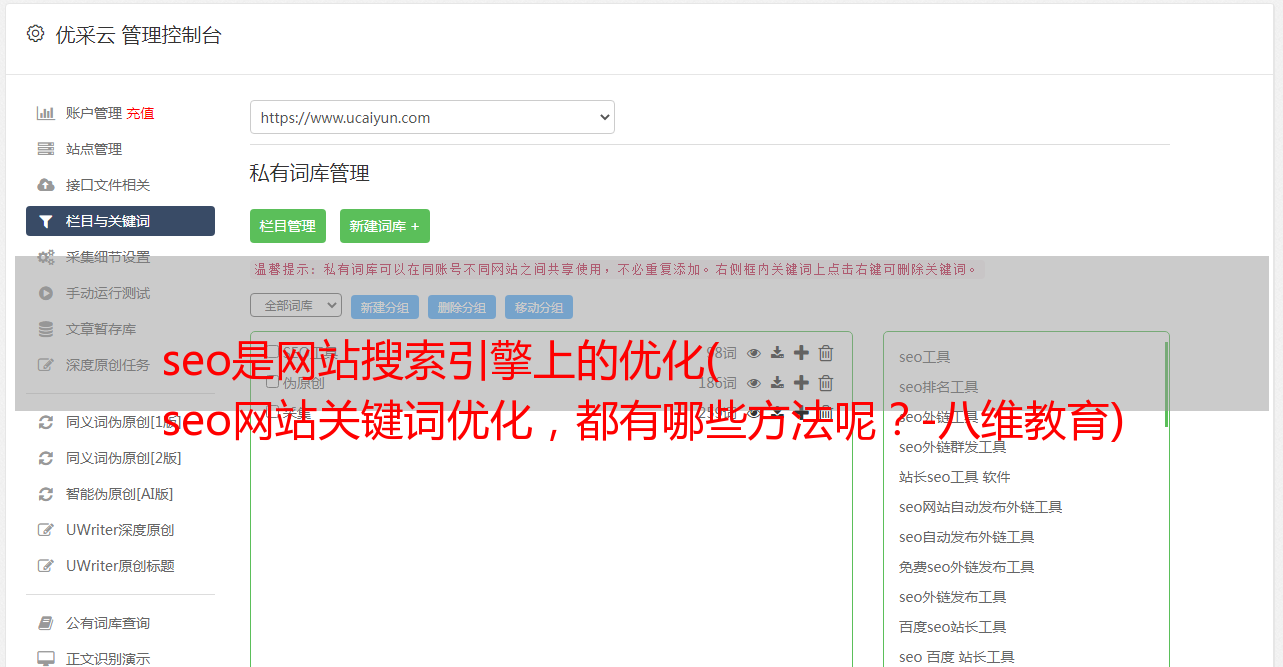Viewport: 1283px width, 667px height.
Task: Delete the word library with 98词
Action: point(826,353)
